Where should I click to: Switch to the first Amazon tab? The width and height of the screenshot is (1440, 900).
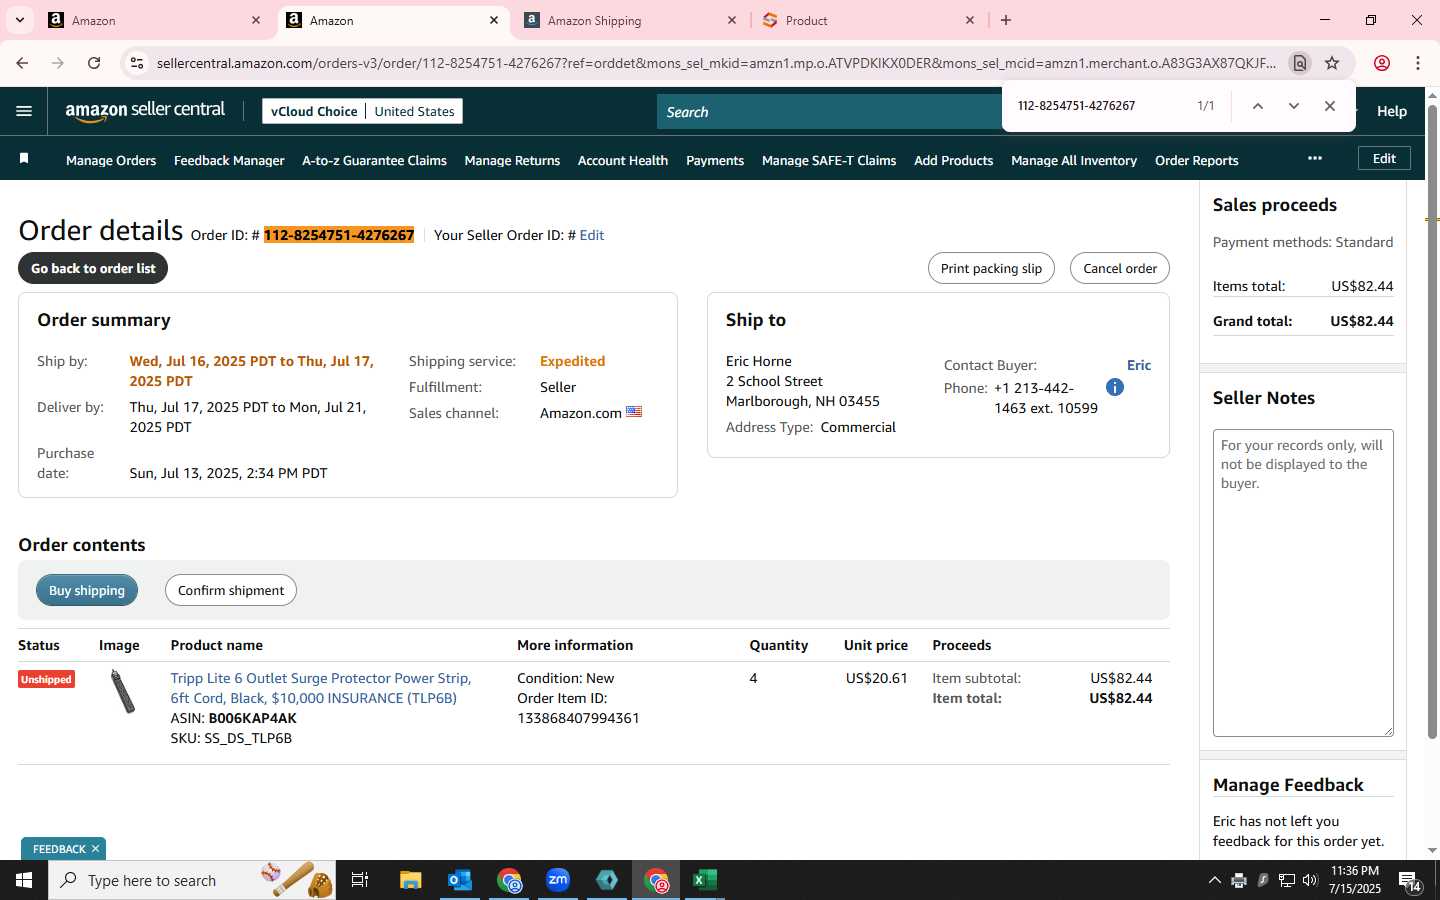[155, 20]
